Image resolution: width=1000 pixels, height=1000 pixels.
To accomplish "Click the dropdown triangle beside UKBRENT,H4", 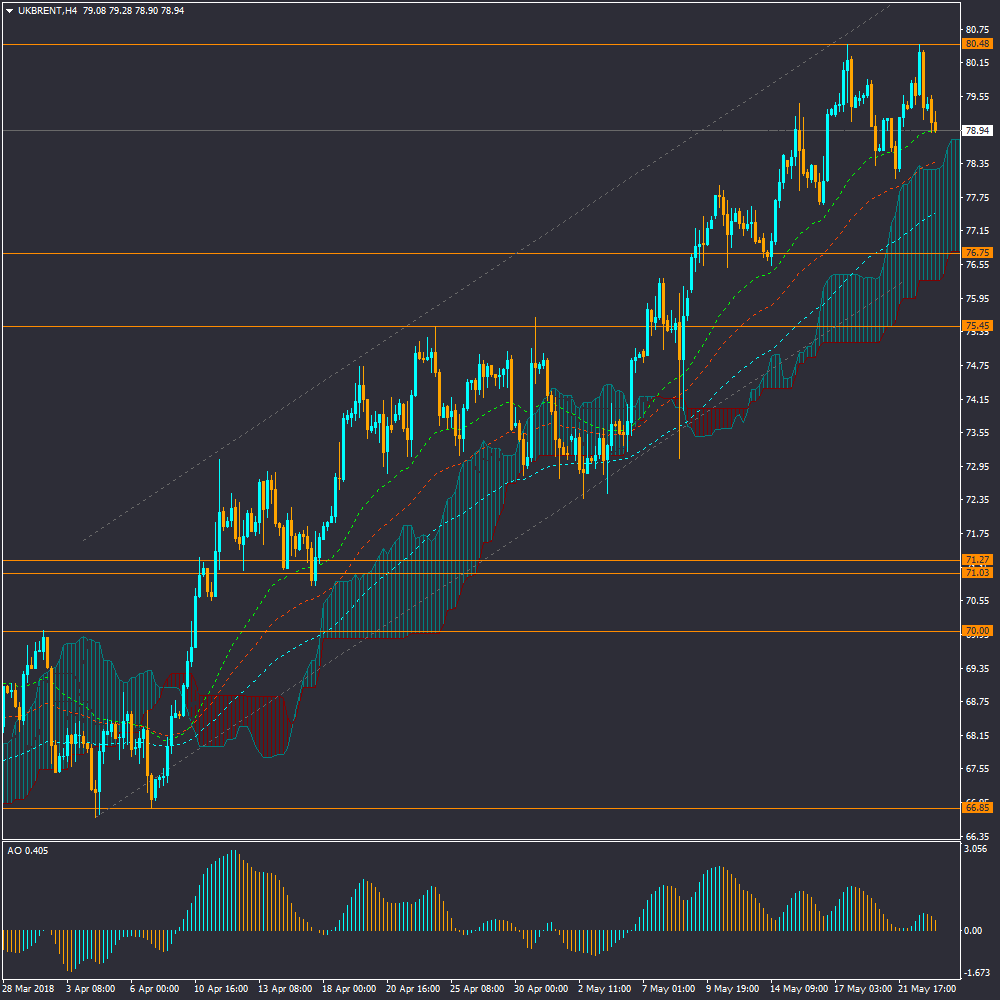I will click(x=9, y=10).
